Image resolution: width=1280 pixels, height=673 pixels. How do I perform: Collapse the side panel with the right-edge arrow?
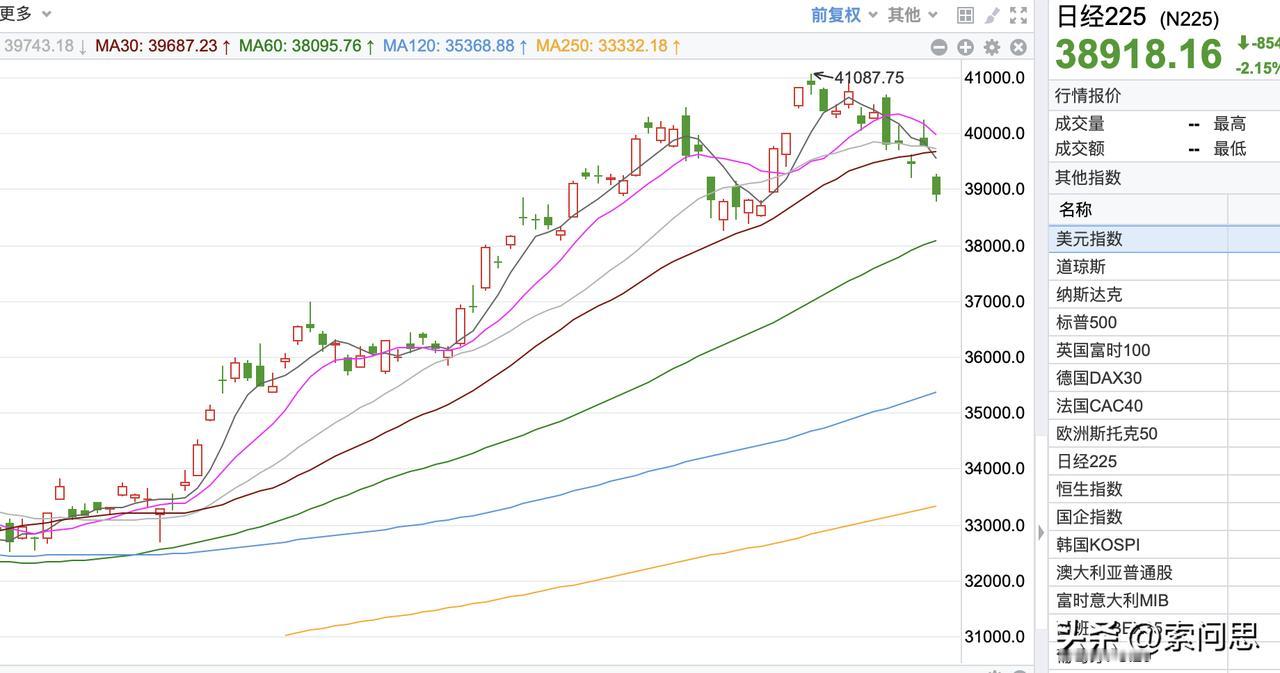pos(1041,532)
